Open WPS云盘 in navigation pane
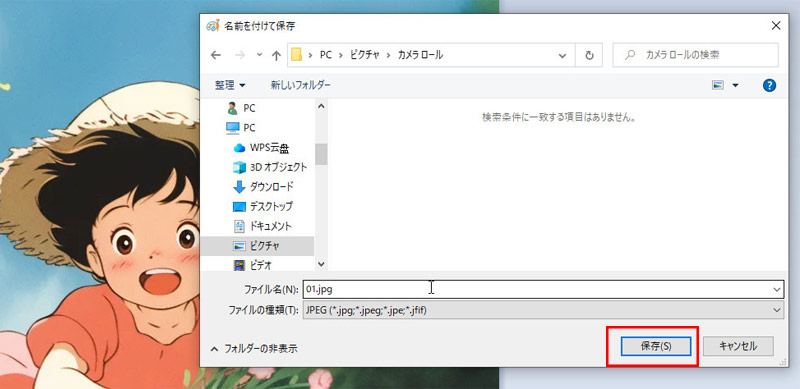 [261, 148]
